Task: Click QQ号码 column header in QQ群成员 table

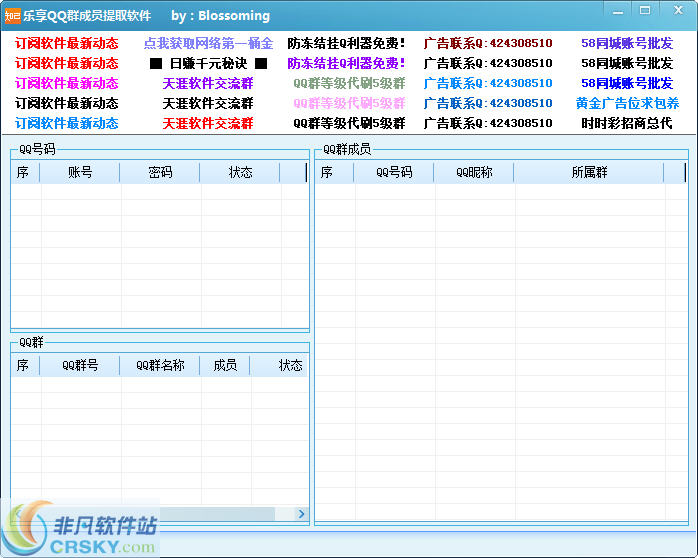Action: click(394, 172)
